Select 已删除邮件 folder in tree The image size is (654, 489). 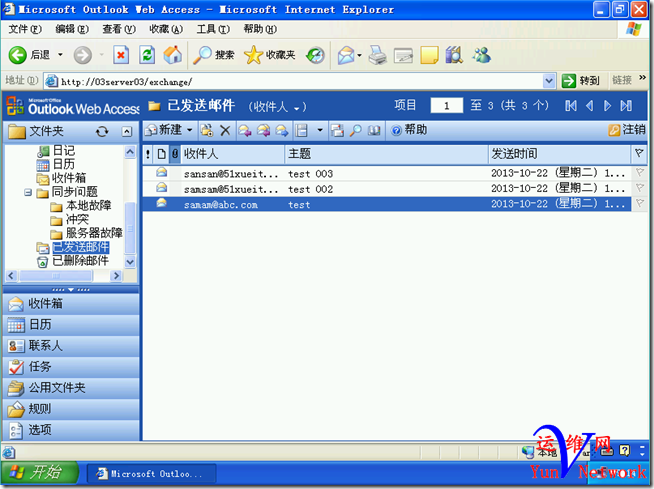click(80, 261)
